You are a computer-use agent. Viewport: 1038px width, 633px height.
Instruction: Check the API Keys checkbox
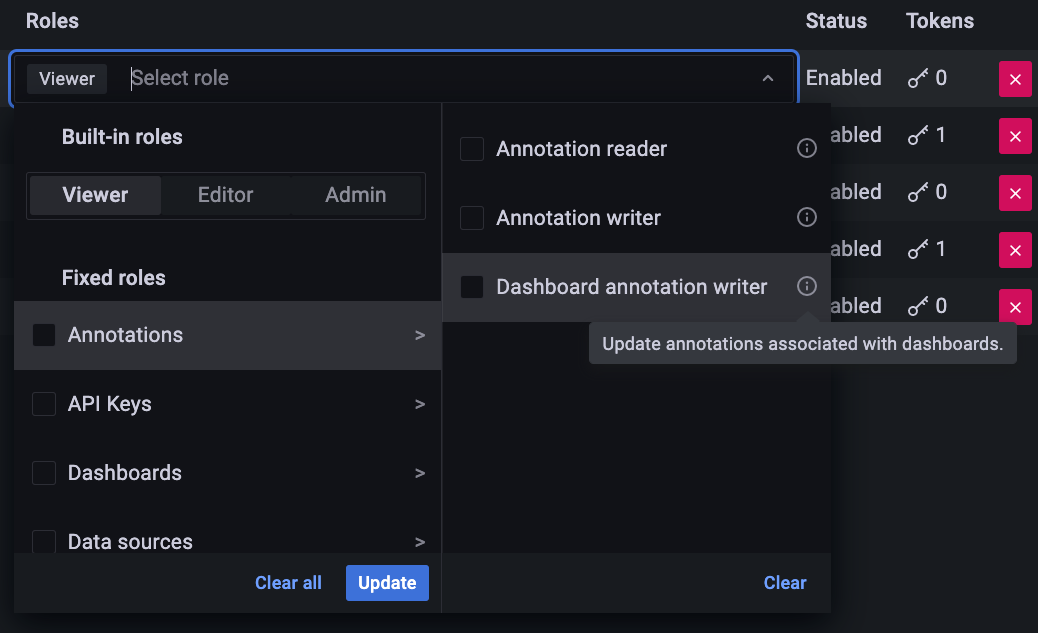click(44, 404)
